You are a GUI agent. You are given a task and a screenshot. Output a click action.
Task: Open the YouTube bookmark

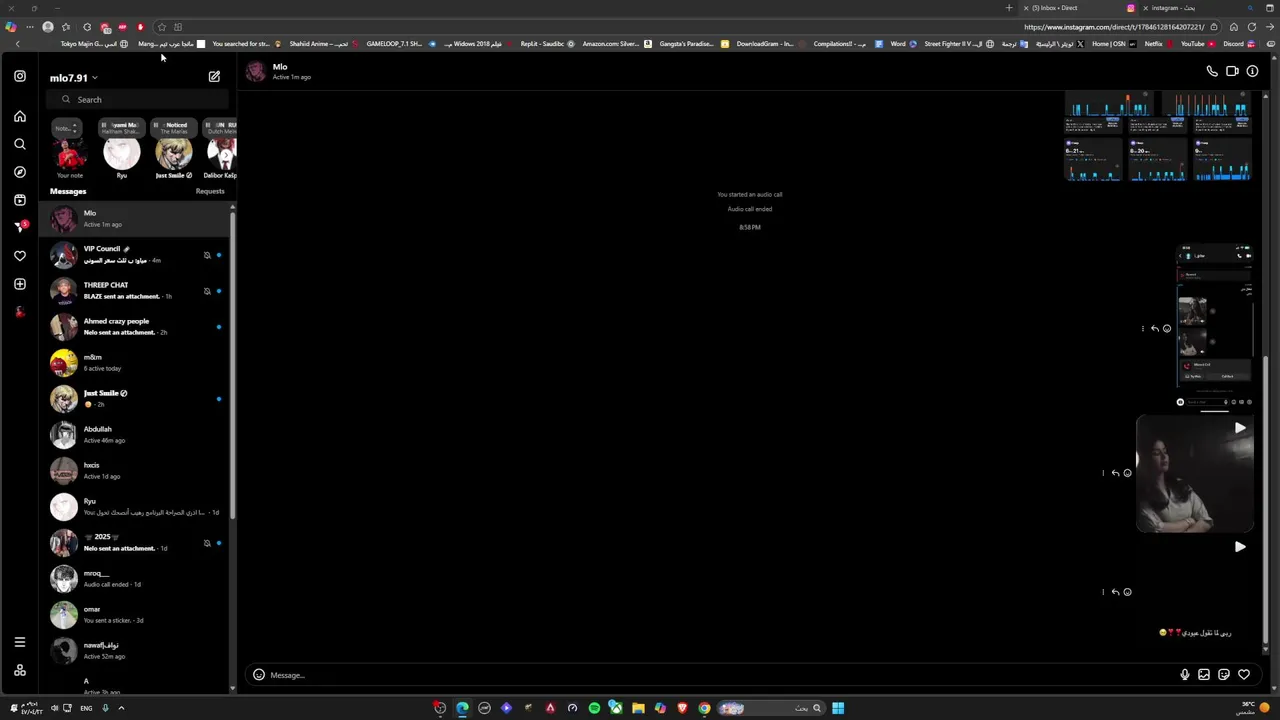[1198, 44]
